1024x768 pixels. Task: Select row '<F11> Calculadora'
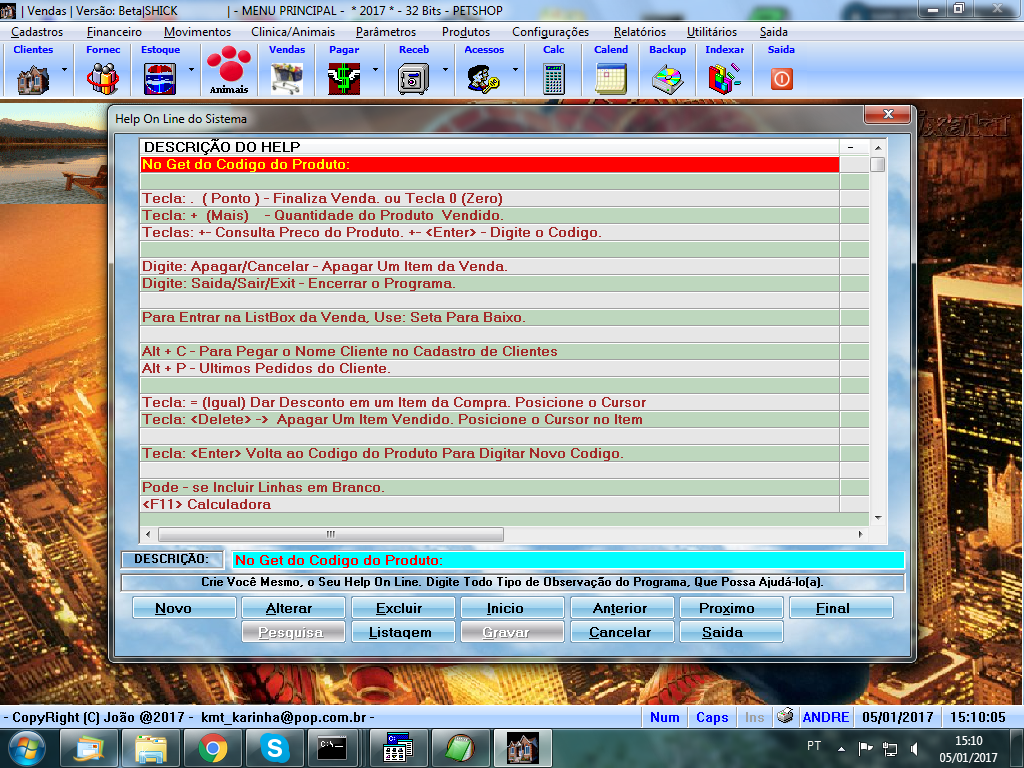pos(489,504)
